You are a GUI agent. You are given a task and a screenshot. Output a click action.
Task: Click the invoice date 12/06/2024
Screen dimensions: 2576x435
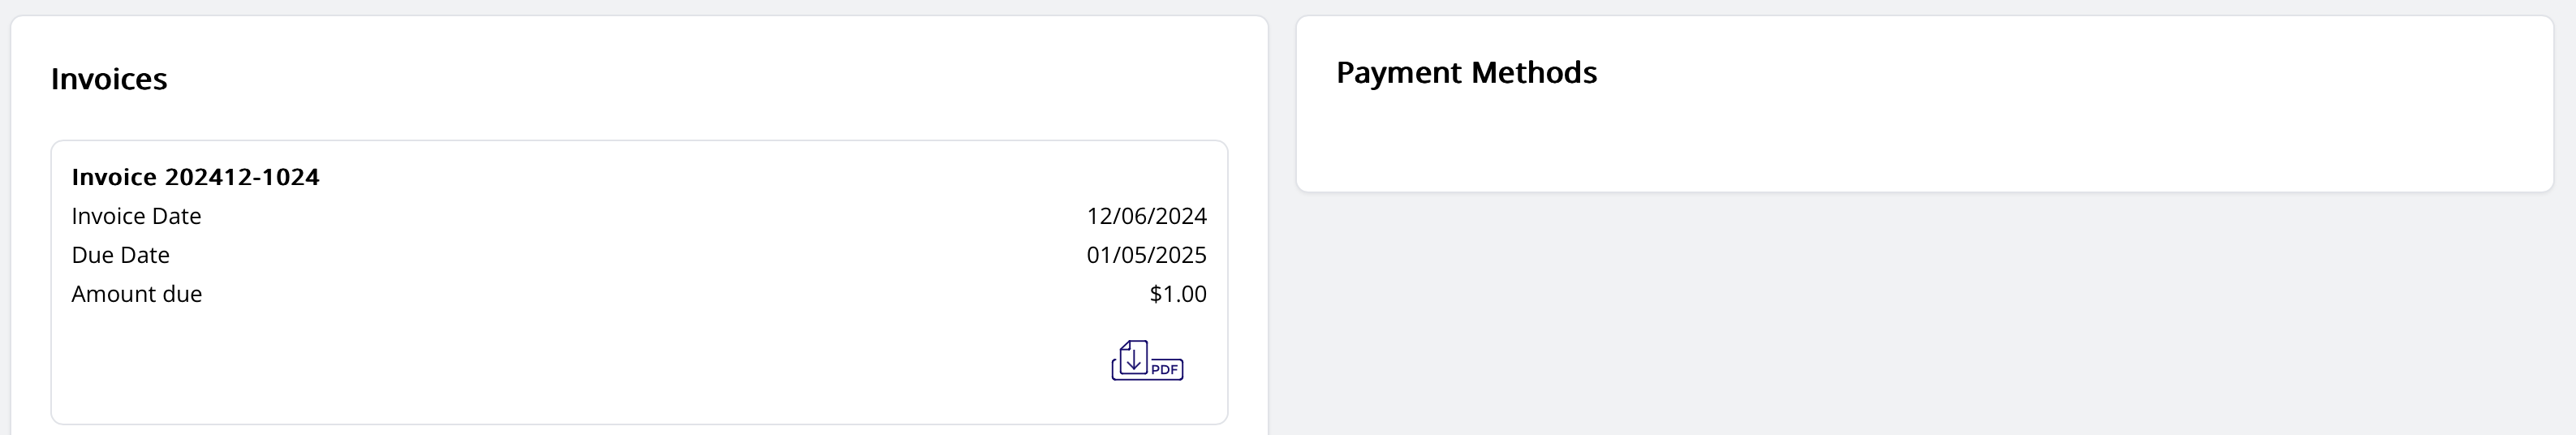coord(1146,216)
